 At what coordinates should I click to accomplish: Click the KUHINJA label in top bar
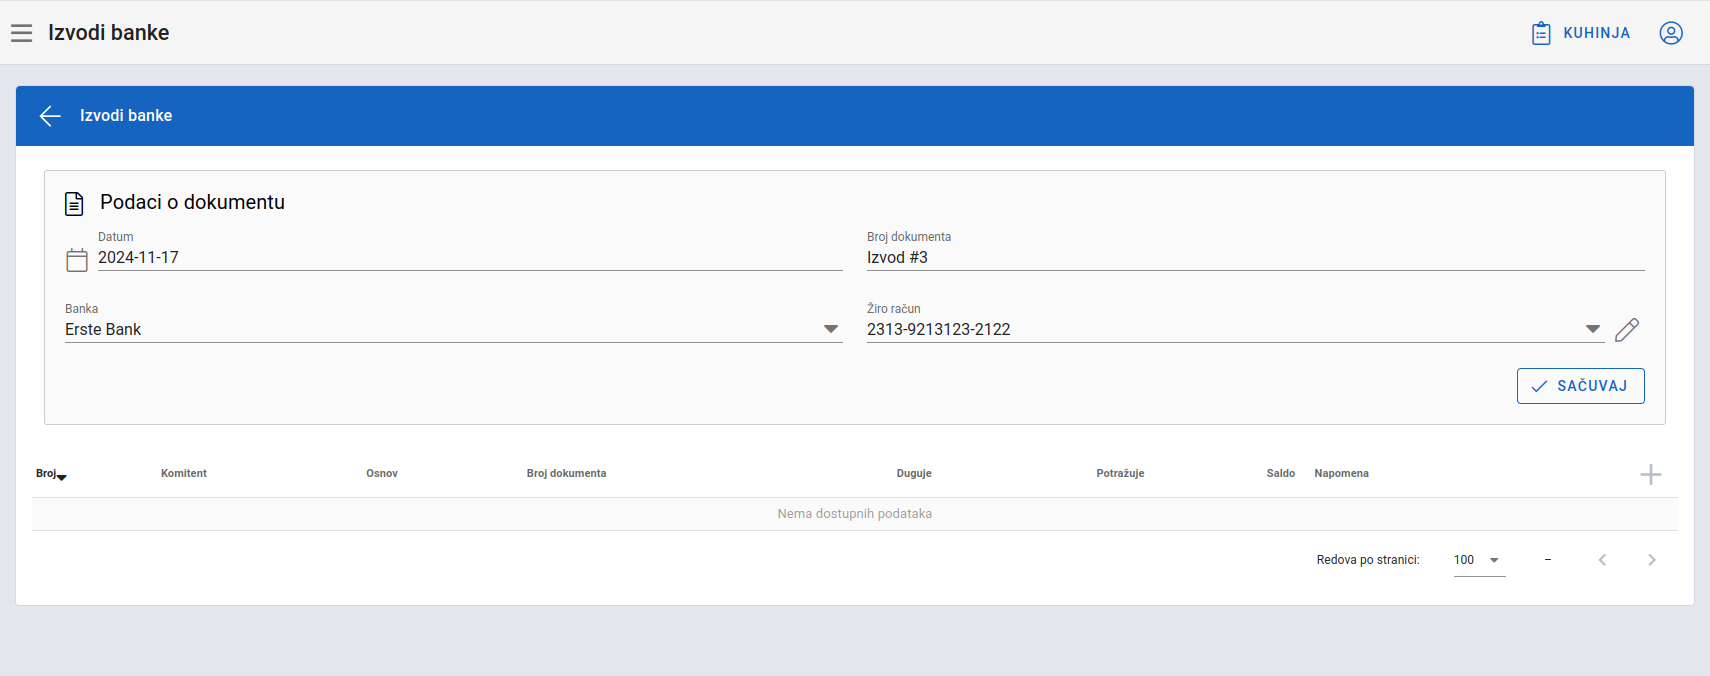click(1596, 33)
